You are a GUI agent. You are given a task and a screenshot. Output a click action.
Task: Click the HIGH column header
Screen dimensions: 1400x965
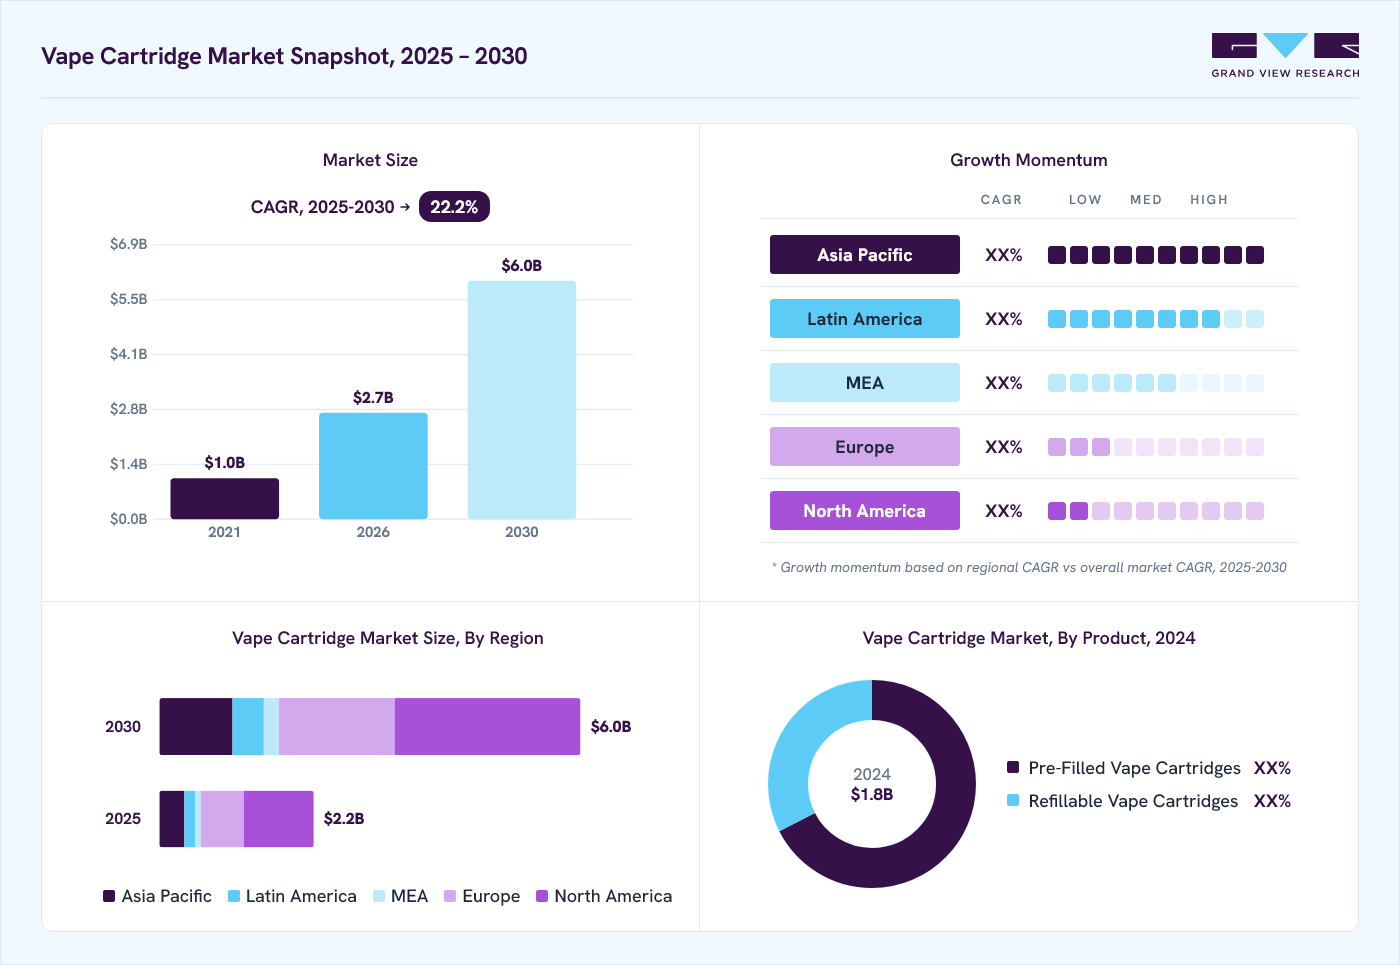click(1209, 200)
